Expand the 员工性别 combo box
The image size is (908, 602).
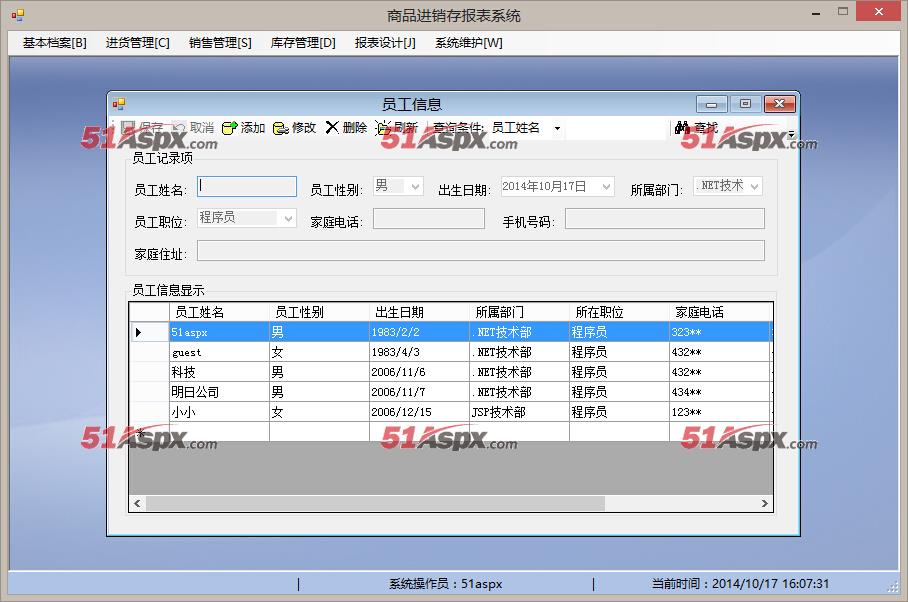tap(415, 187)
